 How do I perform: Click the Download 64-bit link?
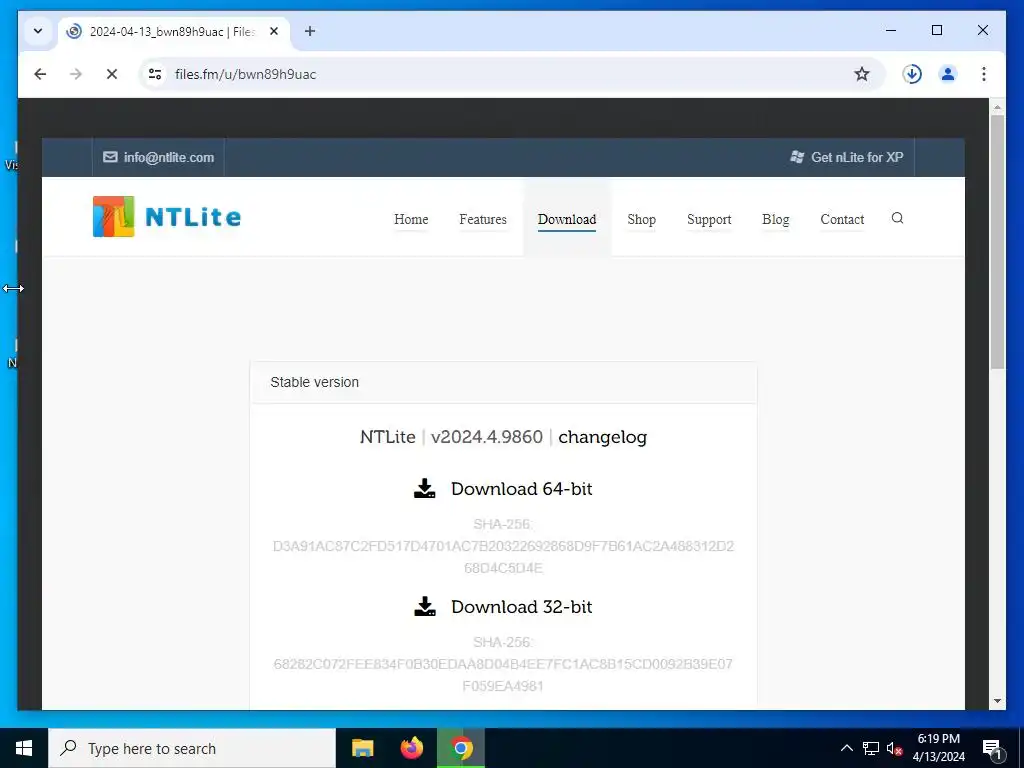[x=521, y=488]
